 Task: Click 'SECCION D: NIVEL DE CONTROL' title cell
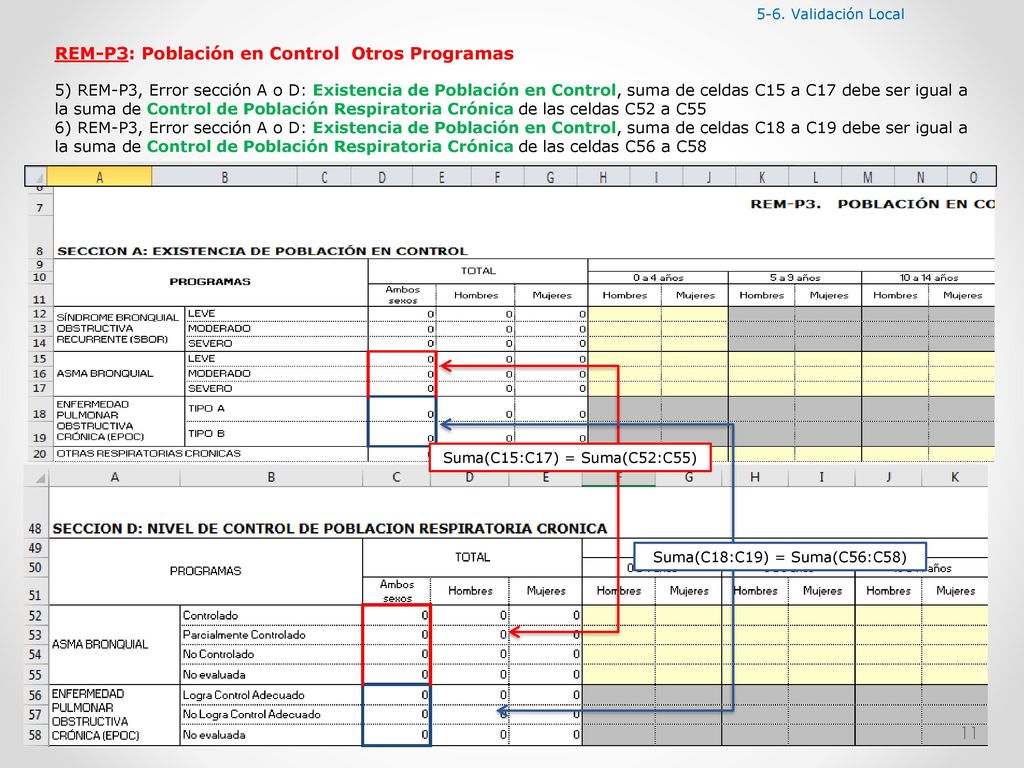click(330, 528)
